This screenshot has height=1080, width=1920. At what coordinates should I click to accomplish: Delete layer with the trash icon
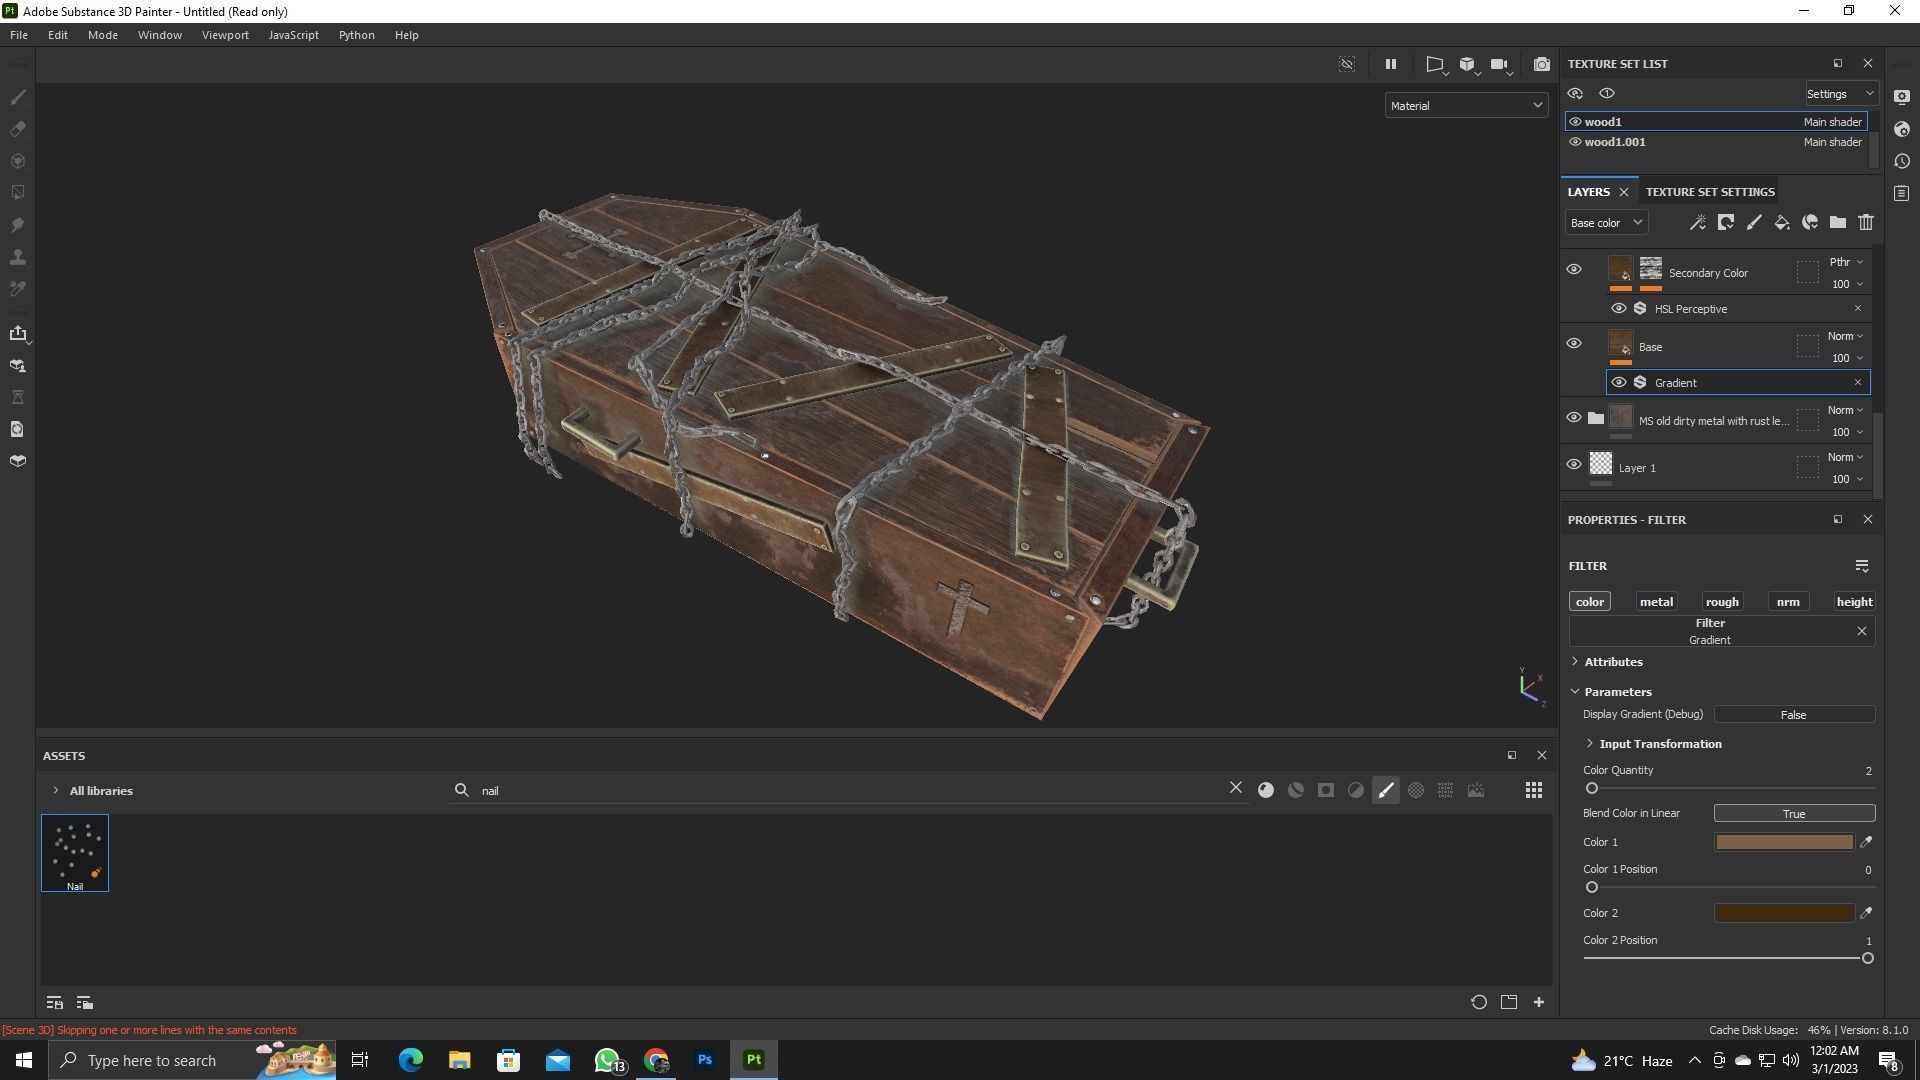pyautogui.click(x=1866, y=223)
